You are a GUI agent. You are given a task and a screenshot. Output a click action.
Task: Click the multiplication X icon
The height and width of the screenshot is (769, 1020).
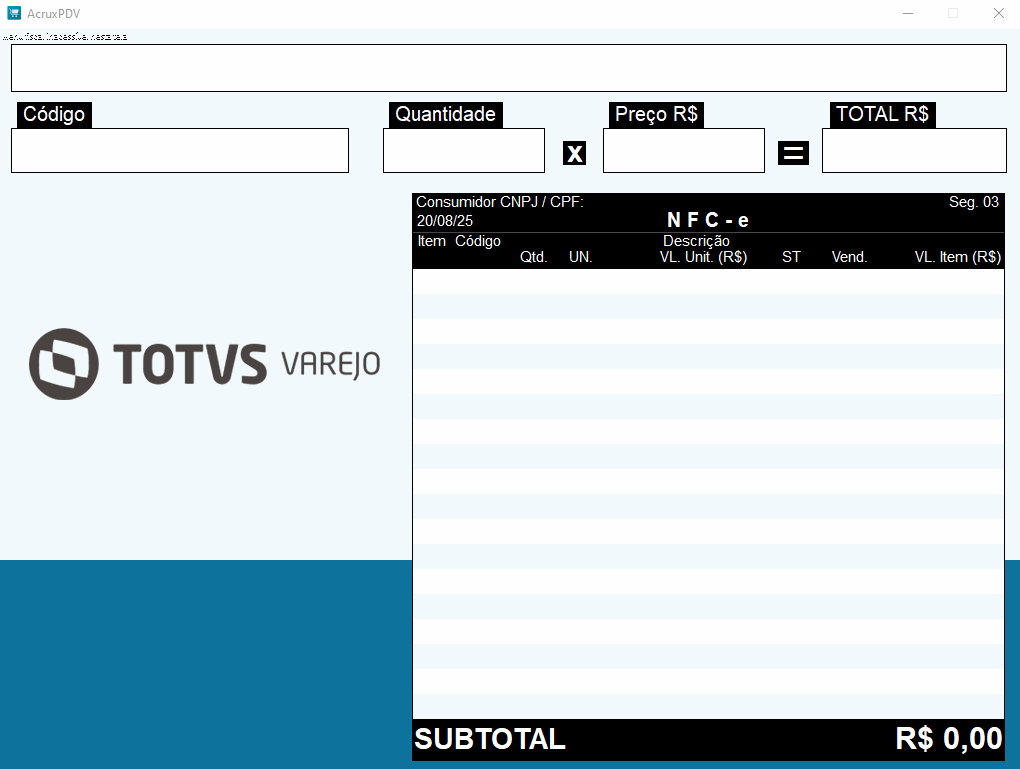574,154
